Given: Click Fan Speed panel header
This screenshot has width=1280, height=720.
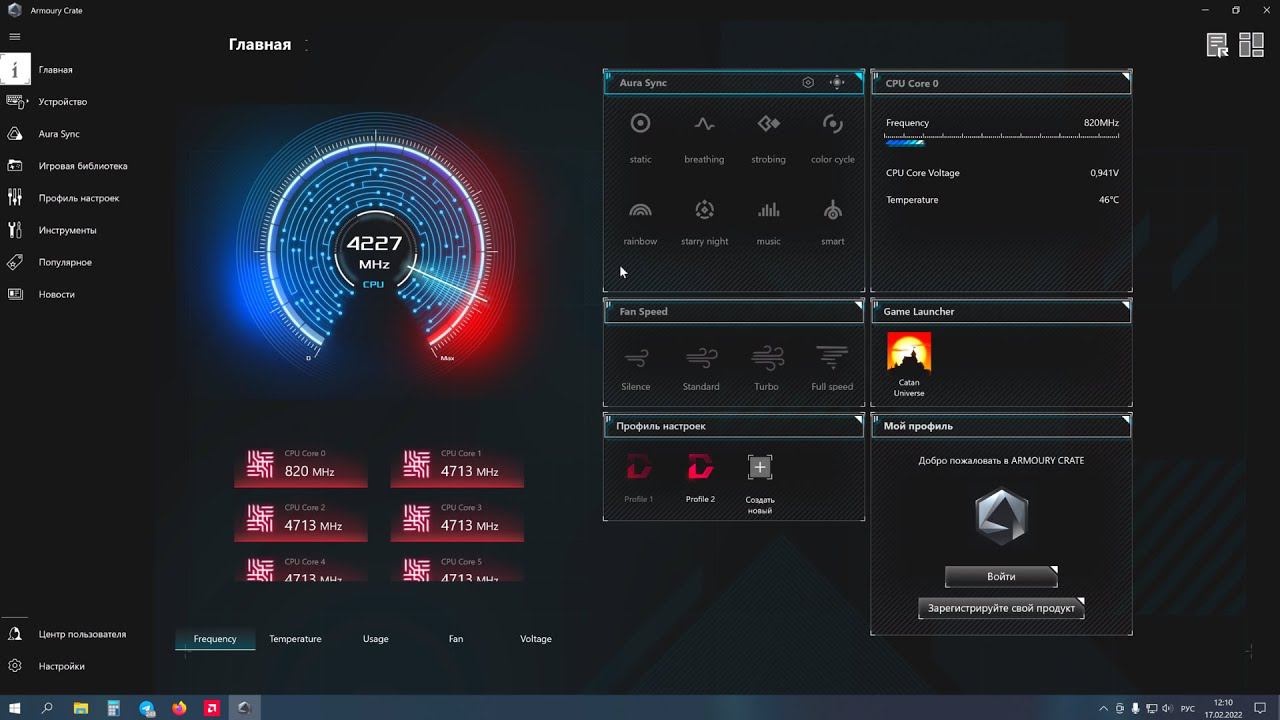Looking at the screenshot, I should pos(734,311).
